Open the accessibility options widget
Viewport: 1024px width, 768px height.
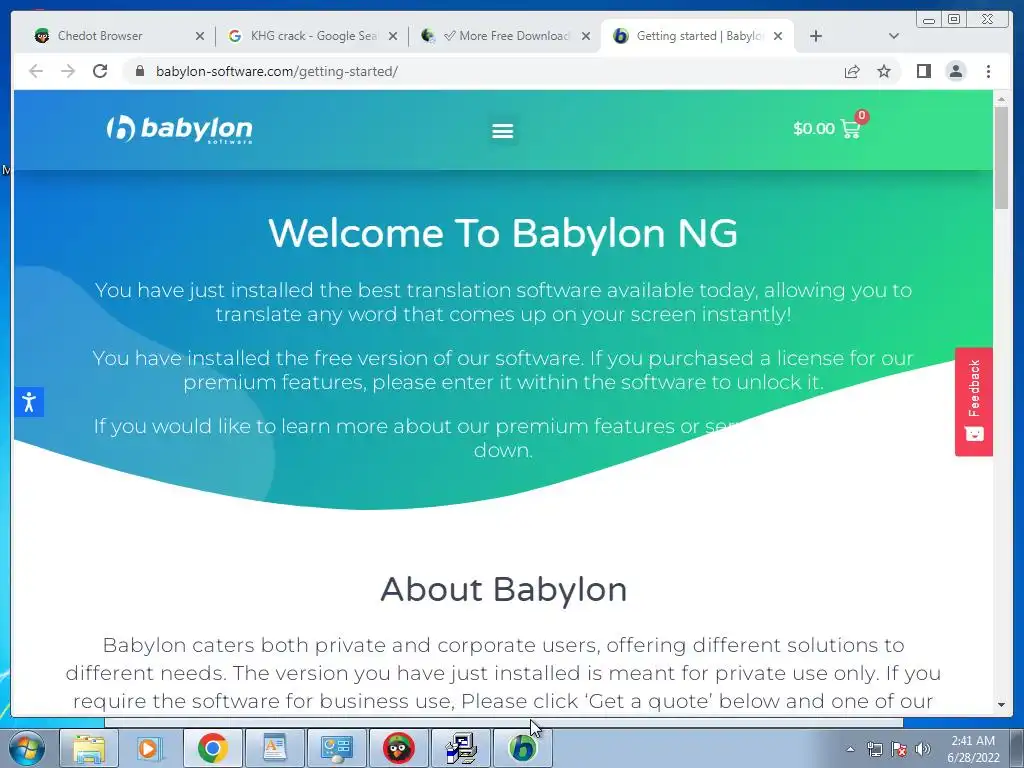[x=29, y=402]
